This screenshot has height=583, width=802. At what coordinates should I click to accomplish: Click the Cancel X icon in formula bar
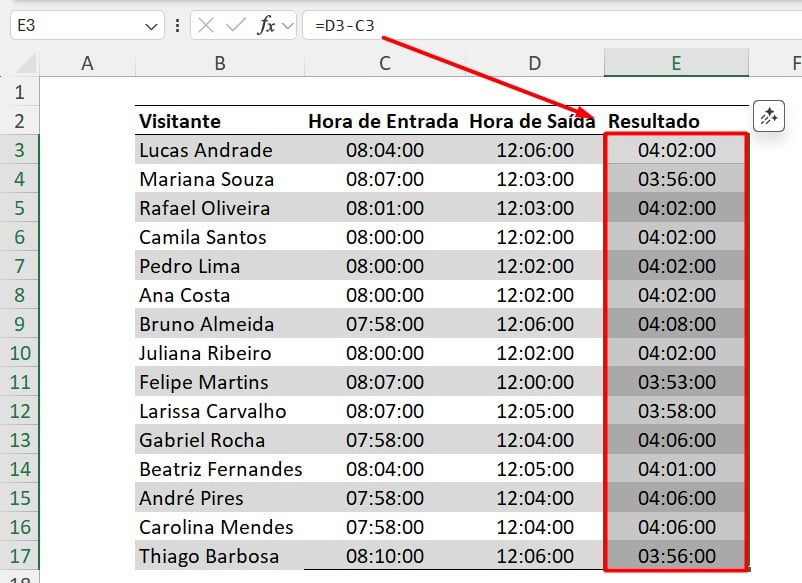point(206,26)
